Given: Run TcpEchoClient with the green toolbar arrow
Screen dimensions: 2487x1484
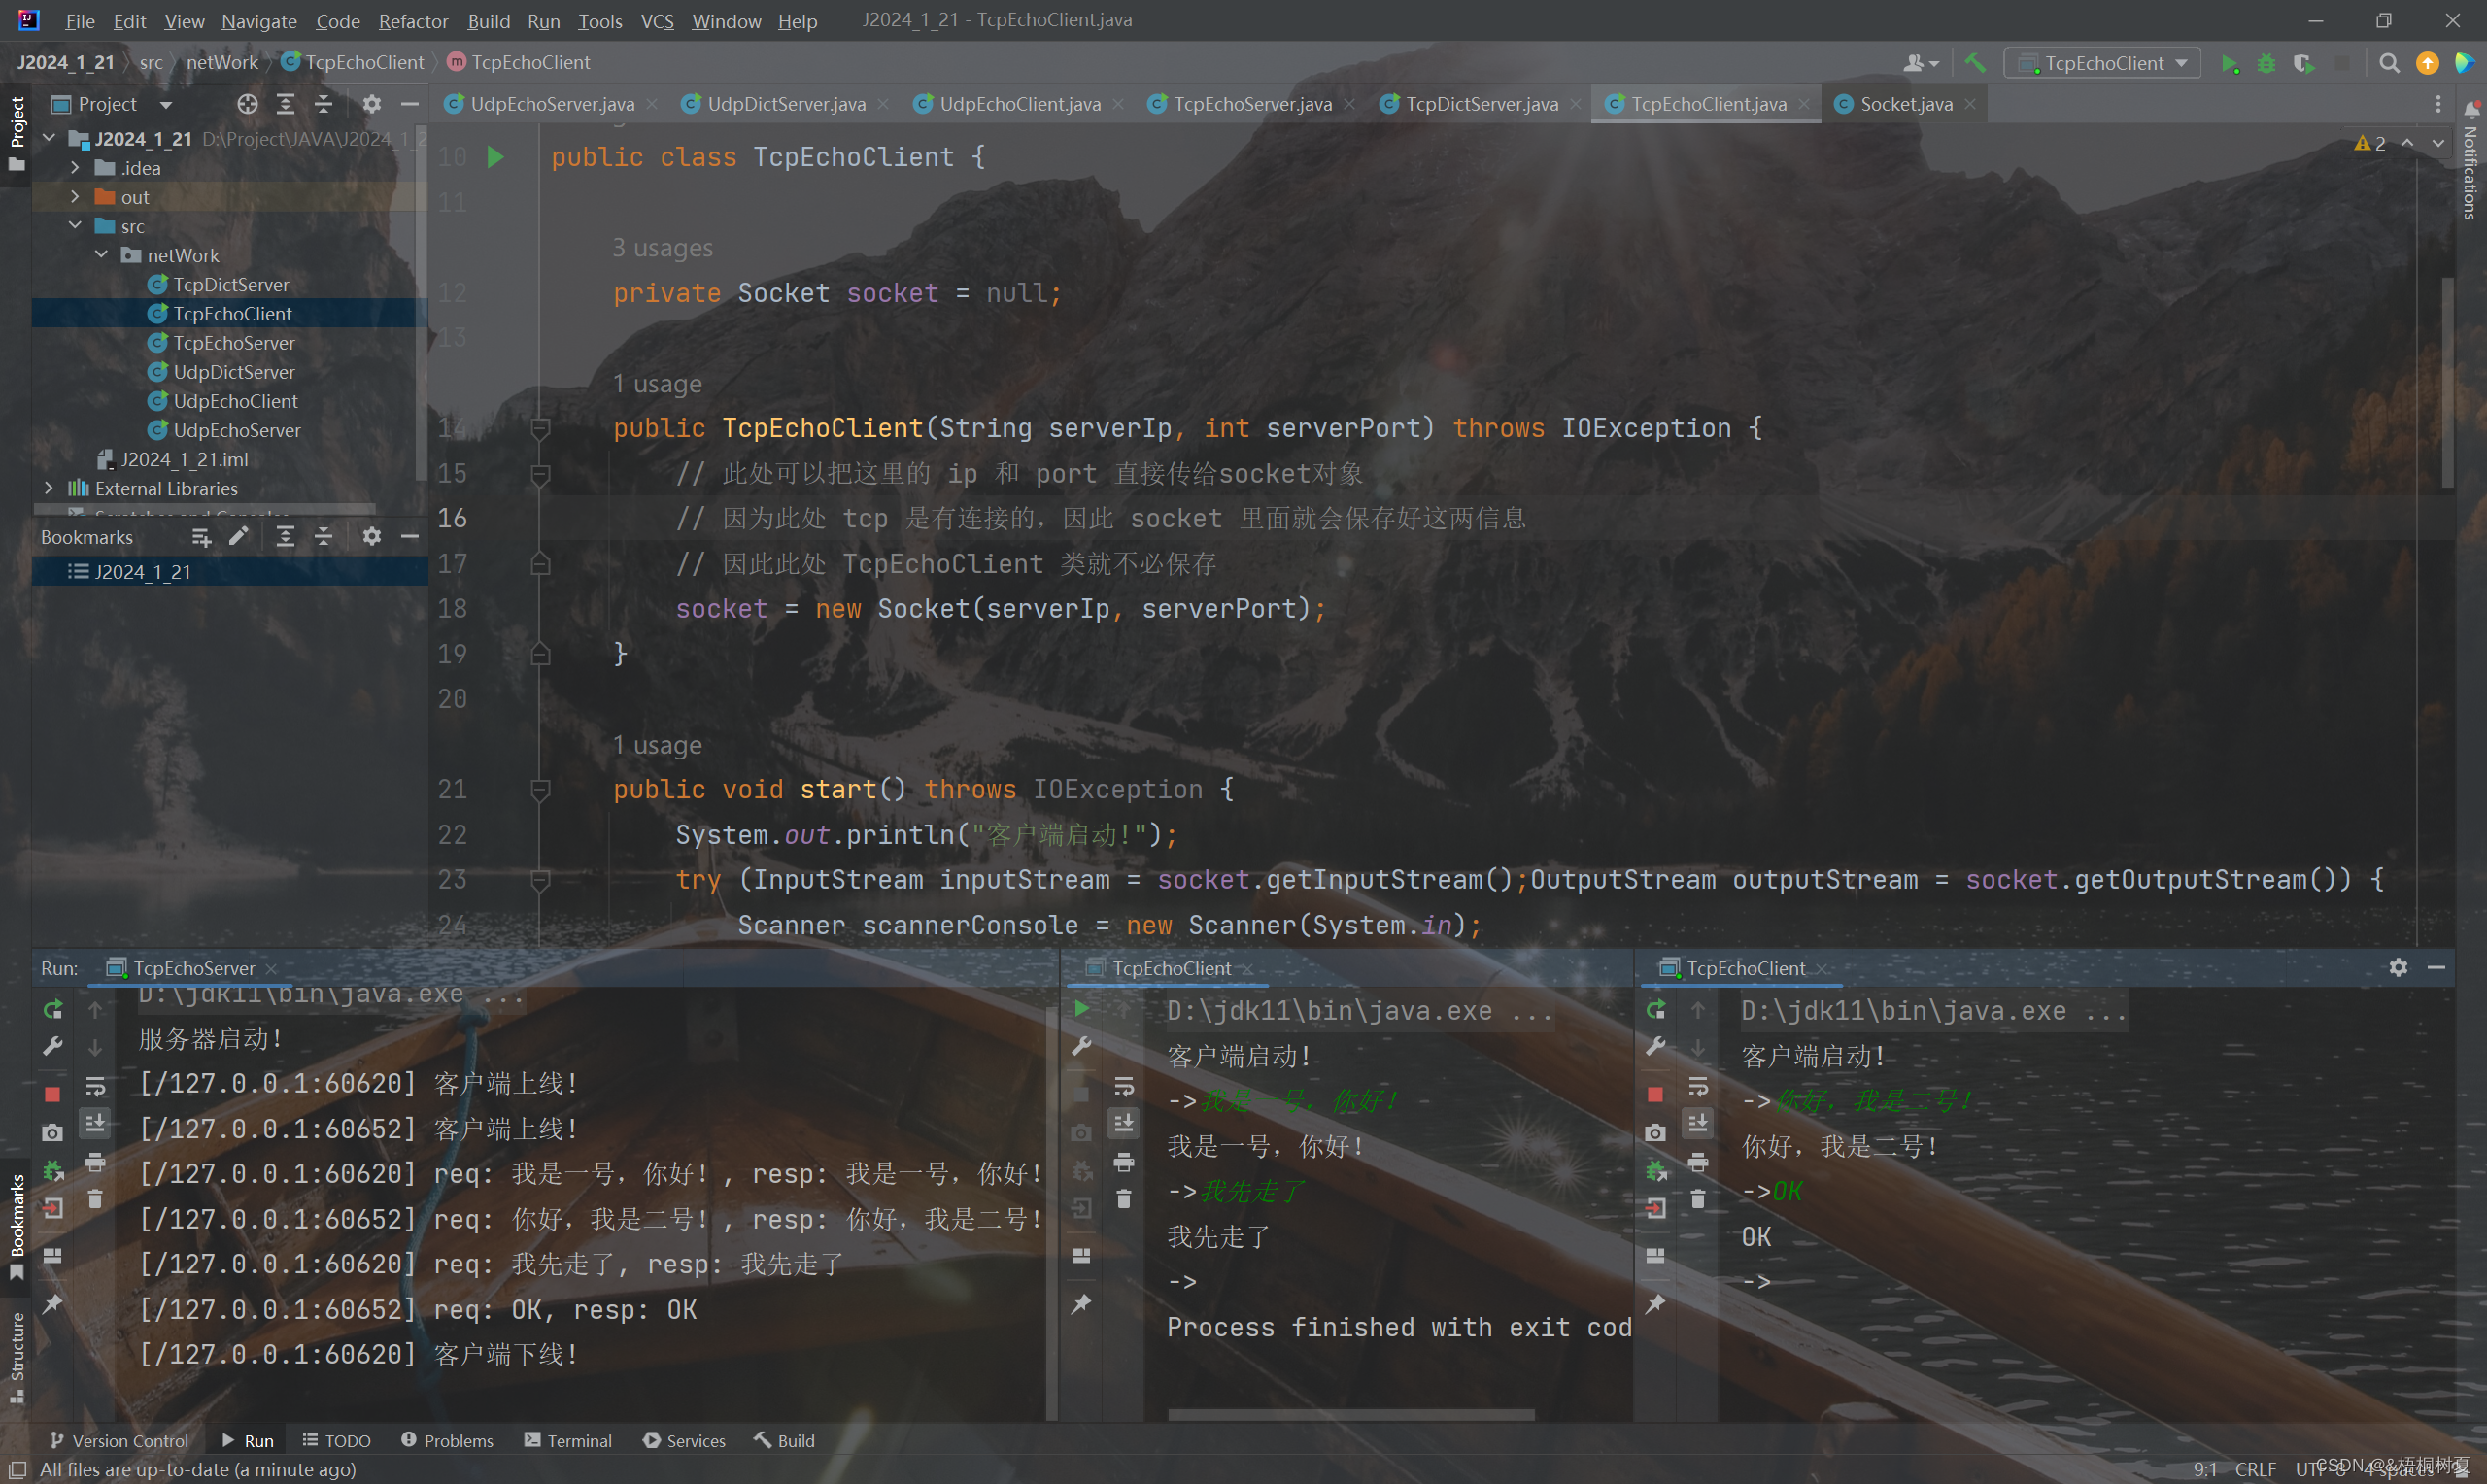Looking at the screenshot, I should (x=2229, y=63).
